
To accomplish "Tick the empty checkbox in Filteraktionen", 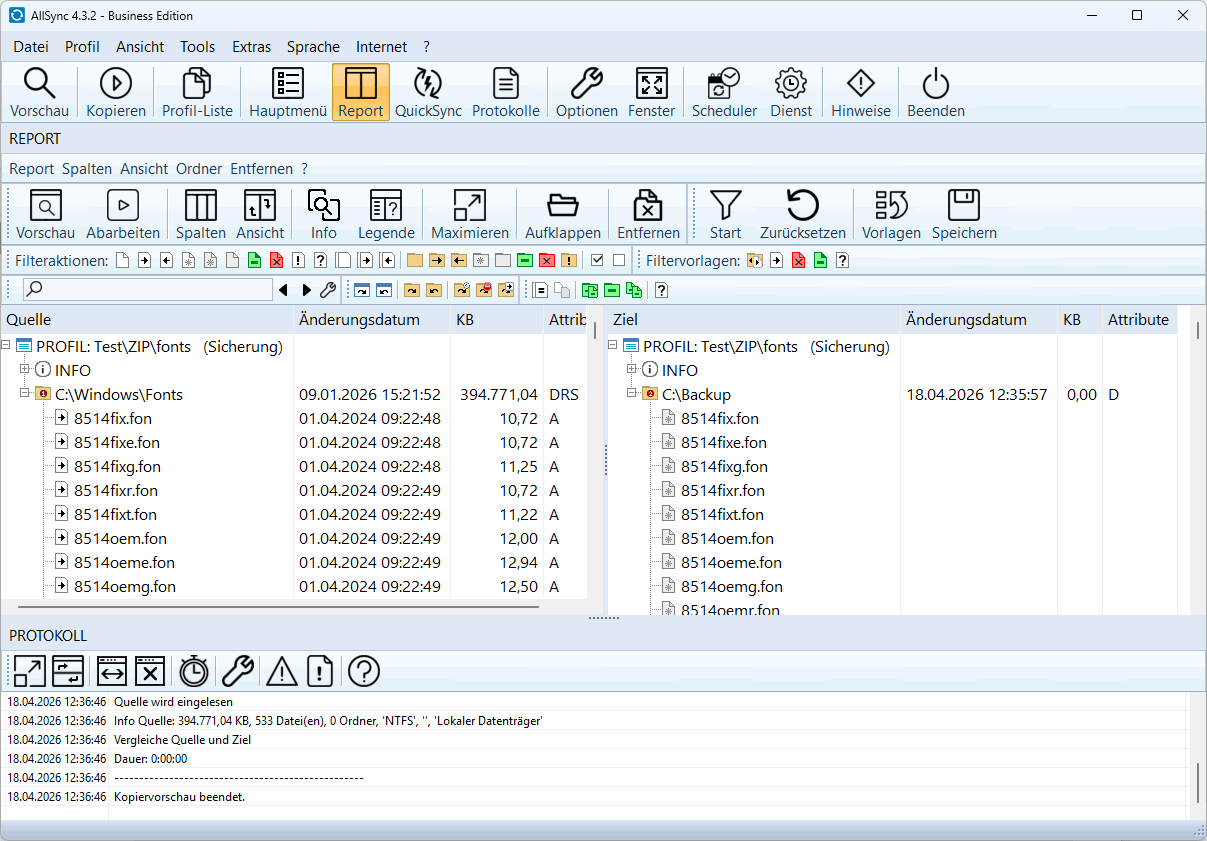I will tap(619, 261).
